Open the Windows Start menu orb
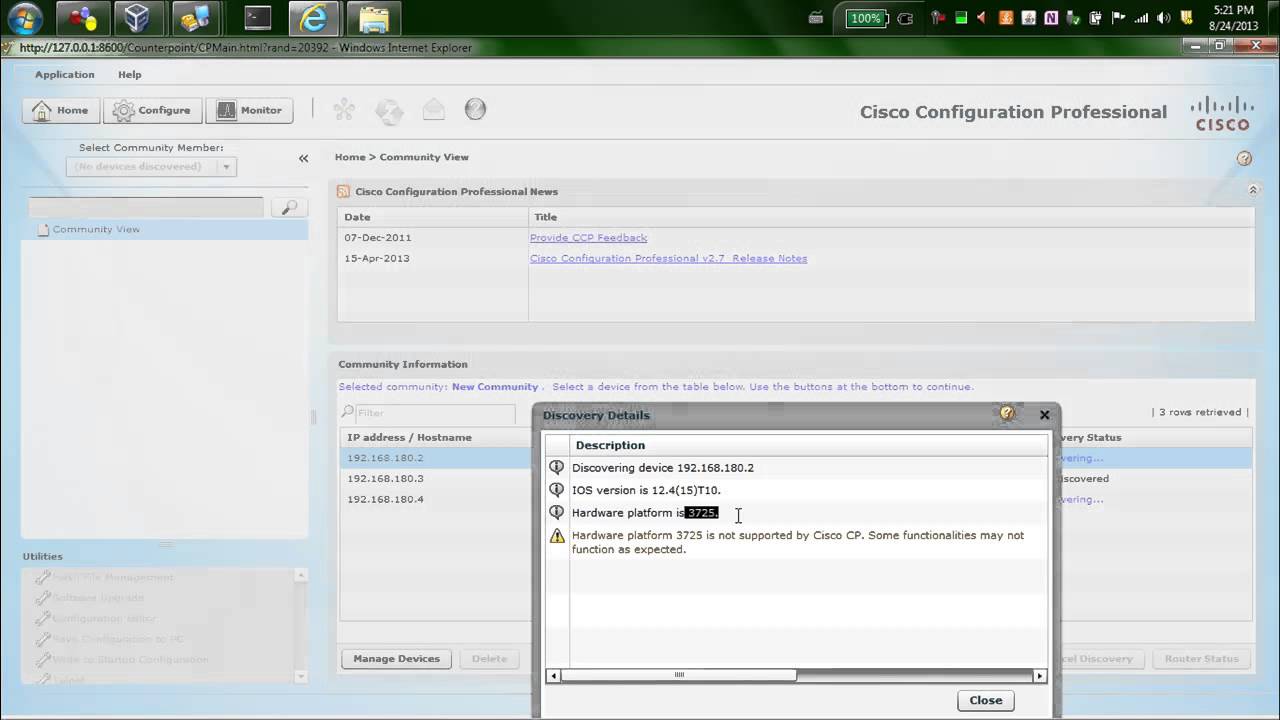The height and width of the screenshot is (720, 1280). 24,18
